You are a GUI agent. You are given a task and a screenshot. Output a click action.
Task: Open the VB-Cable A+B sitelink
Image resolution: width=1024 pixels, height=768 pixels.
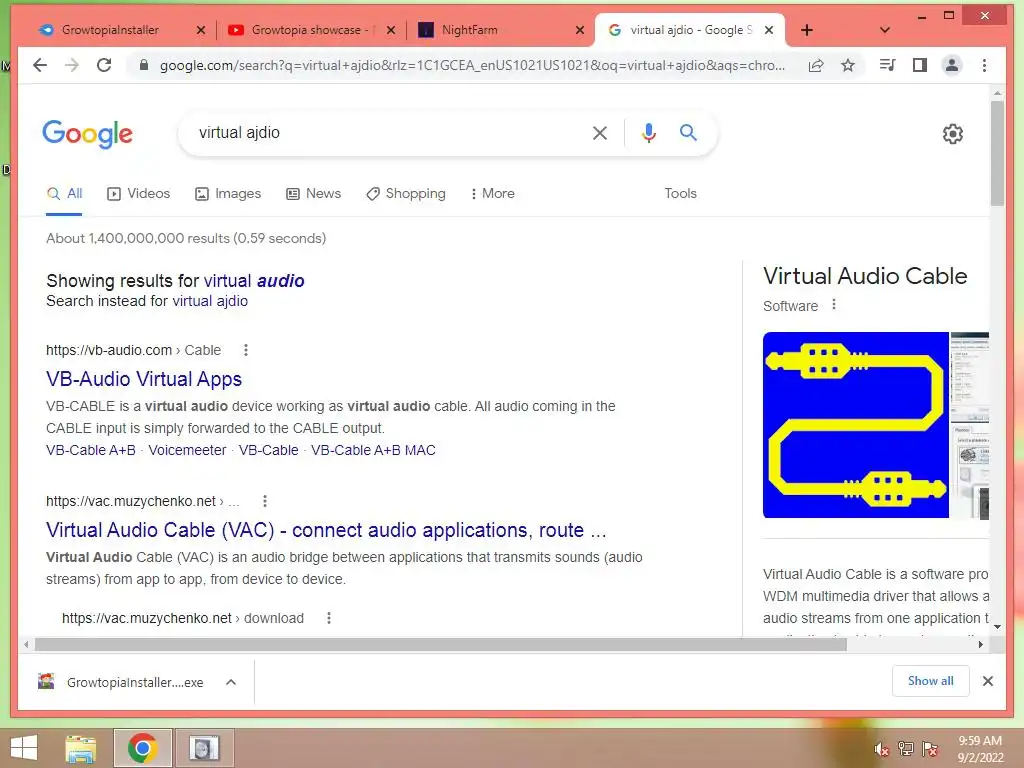pyautogui.click(x=91, y=450)
